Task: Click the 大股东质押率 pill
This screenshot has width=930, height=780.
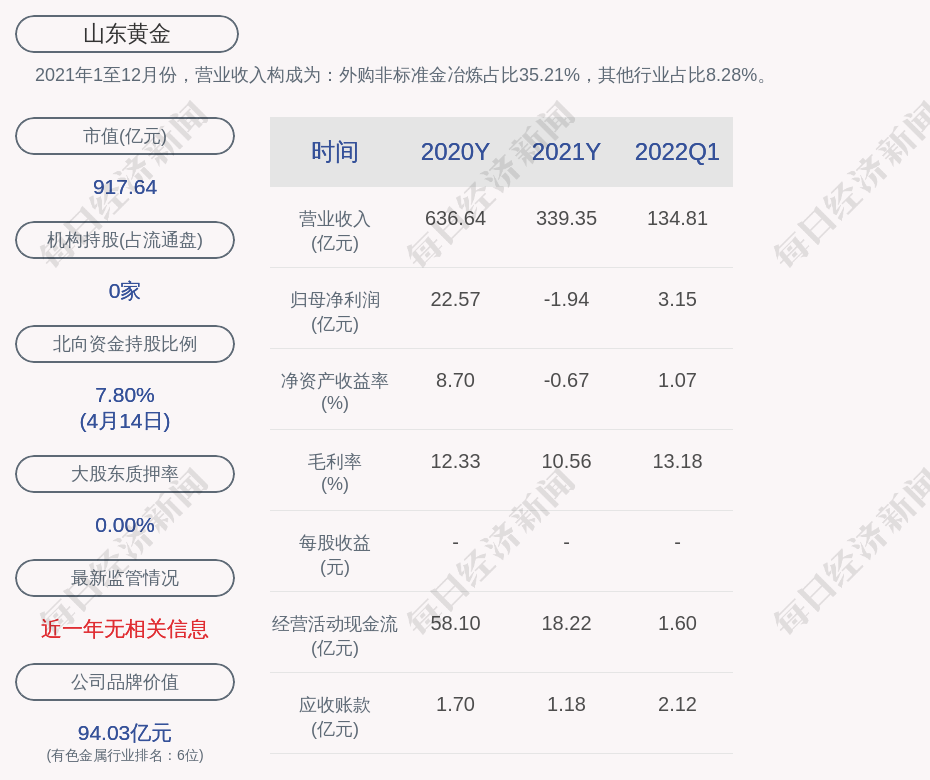Action: 125,474
